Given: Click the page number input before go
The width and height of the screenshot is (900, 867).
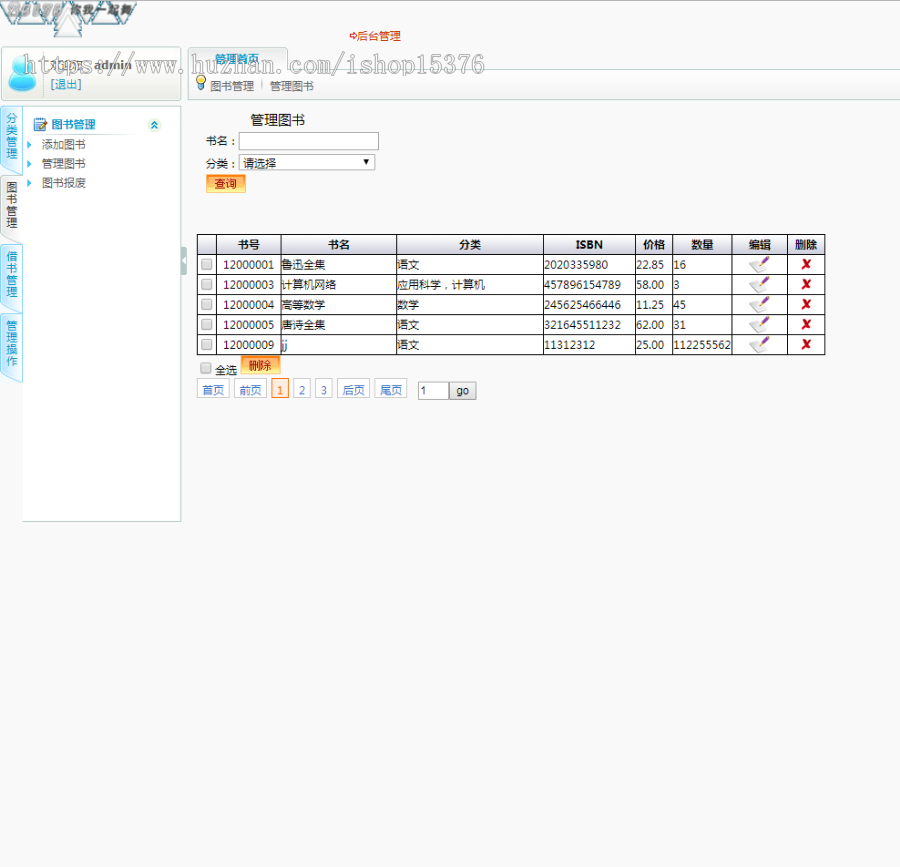Looking at the screenshot, I should 432,390.
